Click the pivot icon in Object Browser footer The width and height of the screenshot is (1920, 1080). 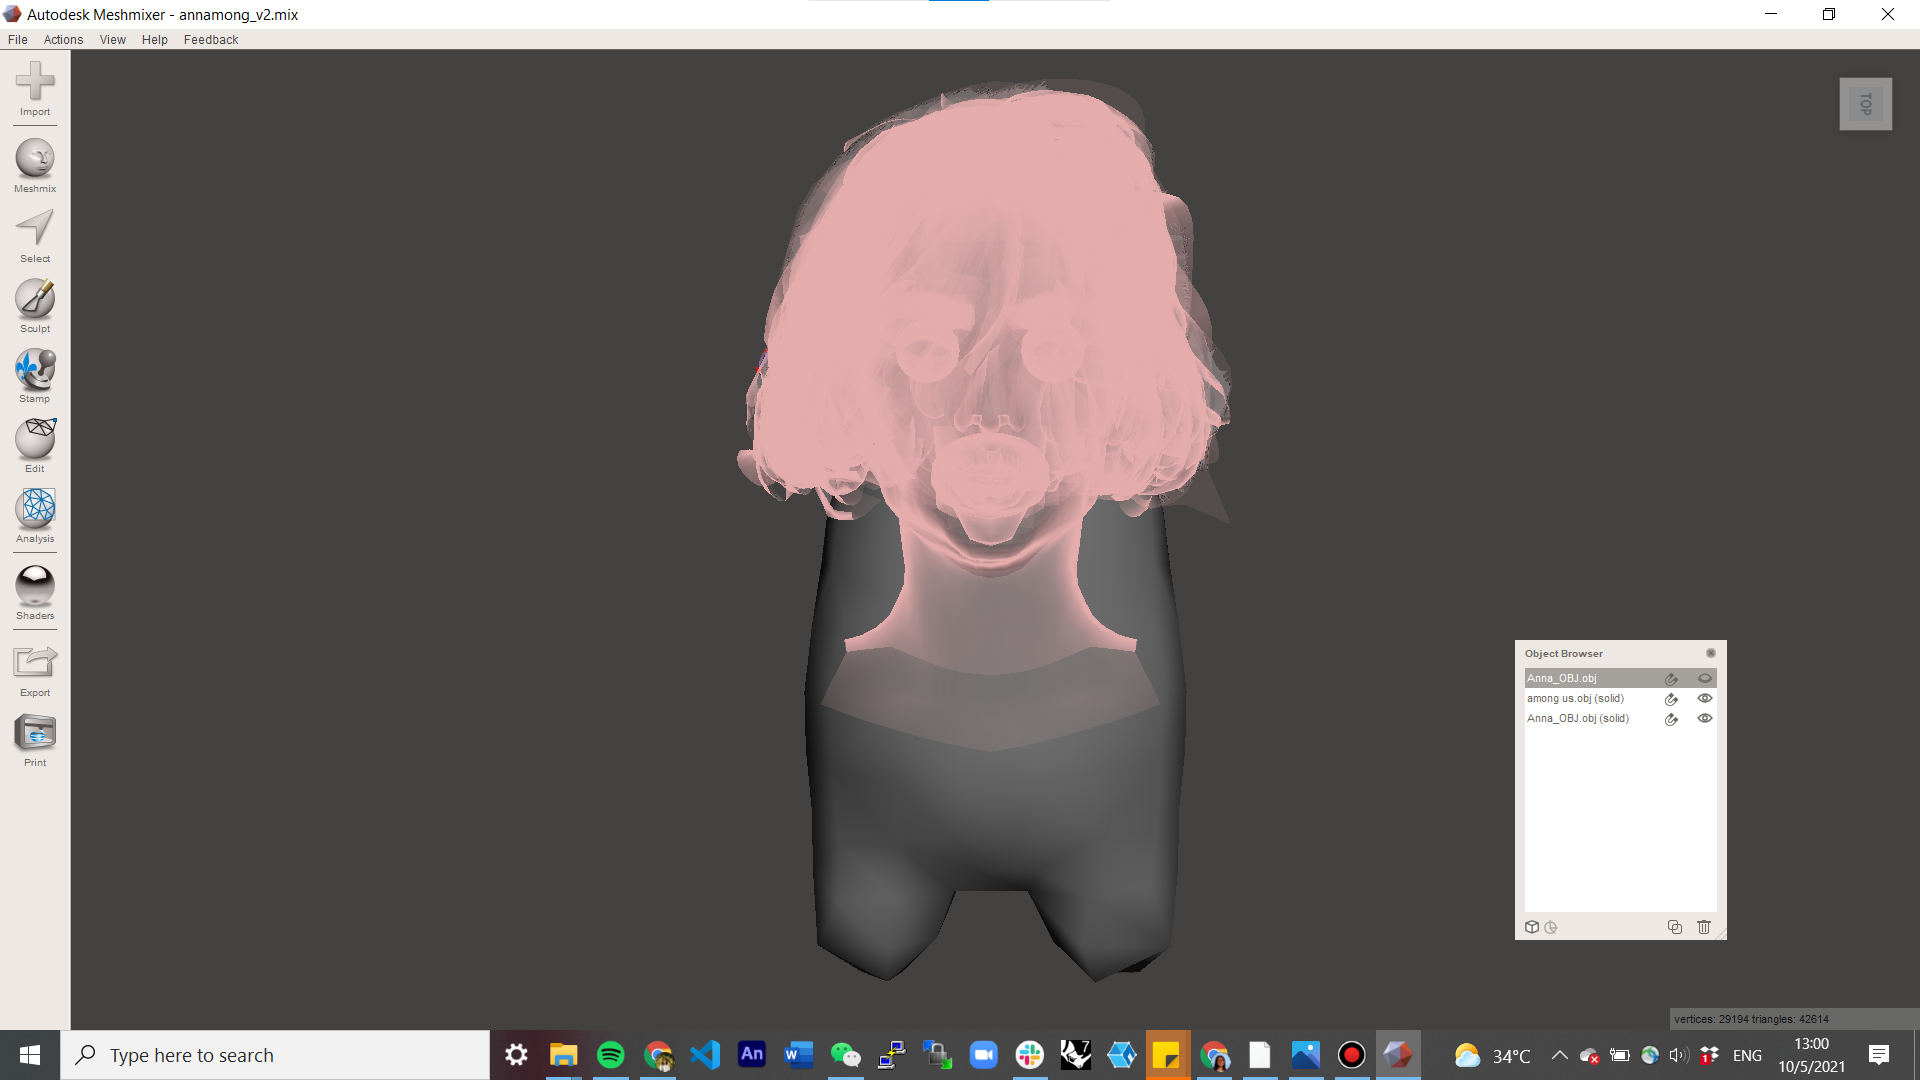pos(1551,927)
